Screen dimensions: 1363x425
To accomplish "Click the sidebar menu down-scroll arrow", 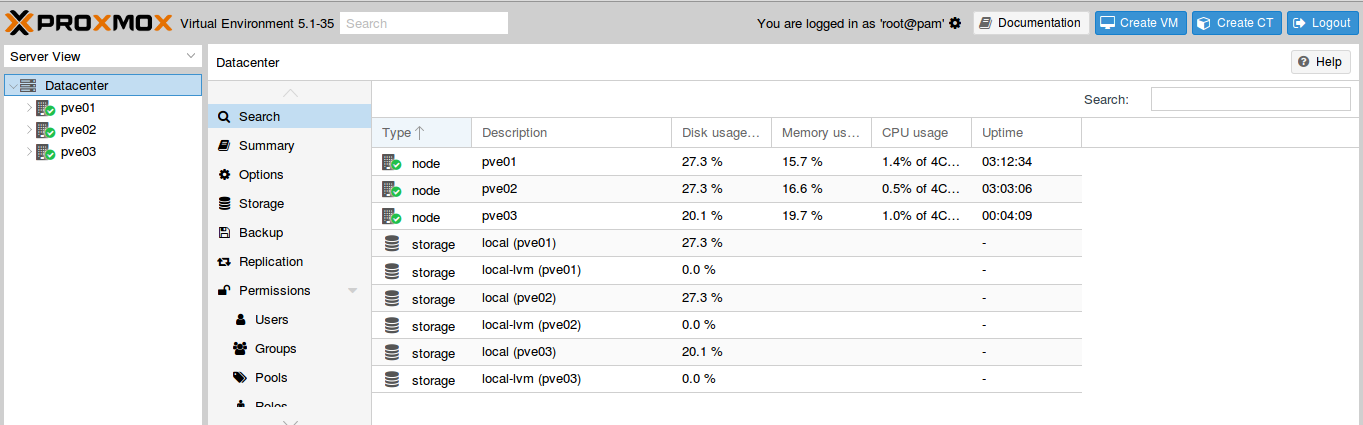I will click(x=290, y=422).
